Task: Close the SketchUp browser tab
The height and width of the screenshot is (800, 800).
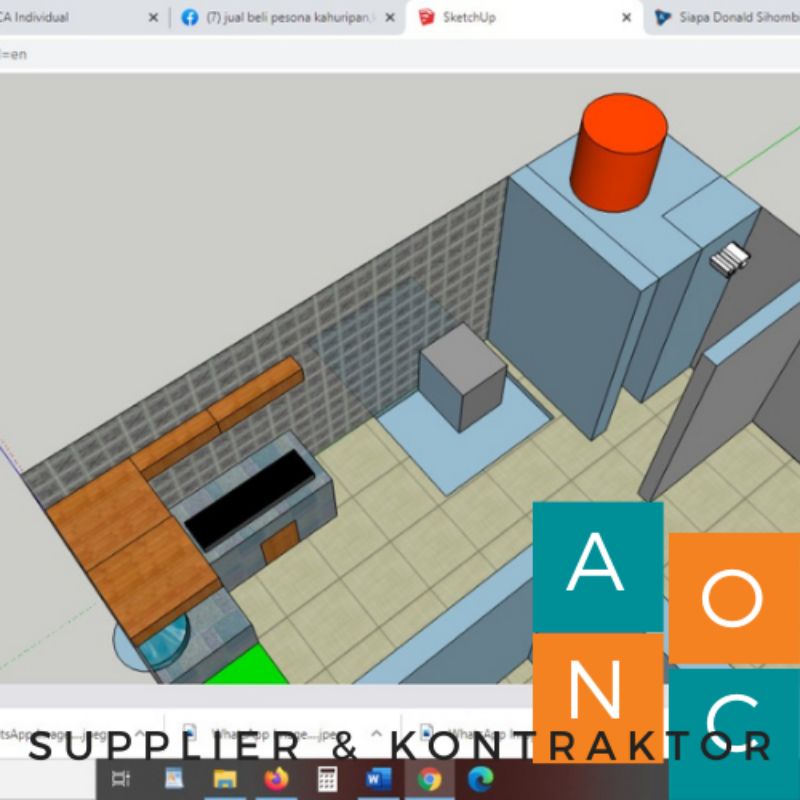Action: coord(627,17)
